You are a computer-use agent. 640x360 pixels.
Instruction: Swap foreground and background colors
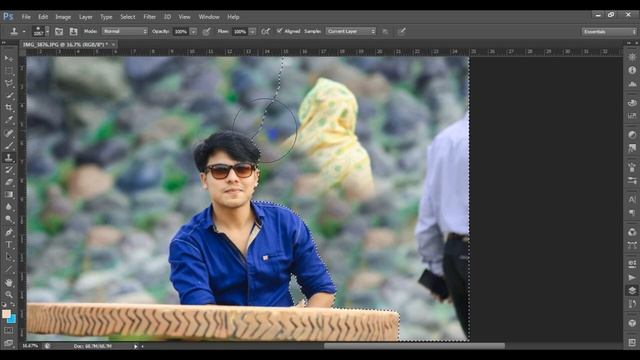pos(13,304)
